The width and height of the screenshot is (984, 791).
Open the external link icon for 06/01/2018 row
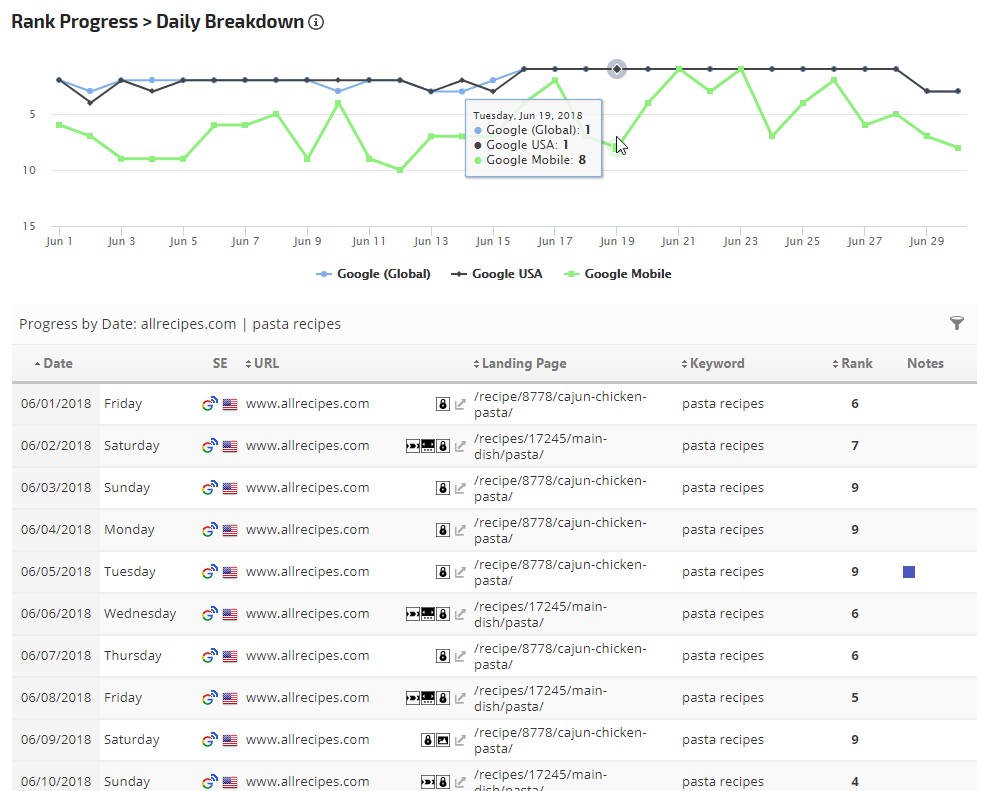tap(460, 404)
